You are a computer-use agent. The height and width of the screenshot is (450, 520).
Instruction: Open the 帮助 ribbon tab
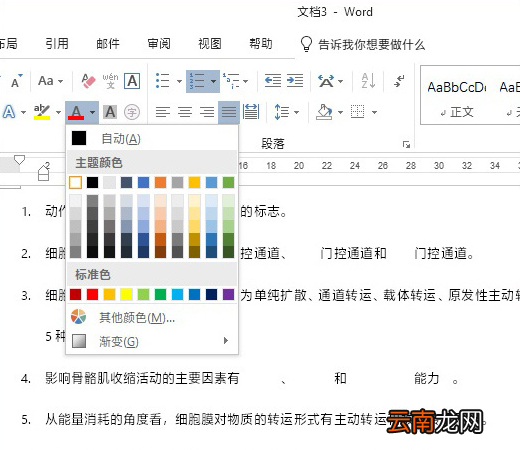click(x=261, y=44)
